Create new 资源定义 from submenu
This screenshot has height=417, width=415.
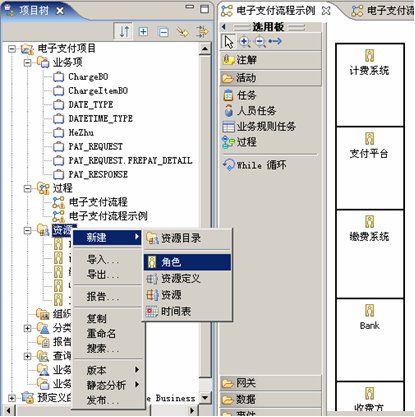click(x=187, y=278)
